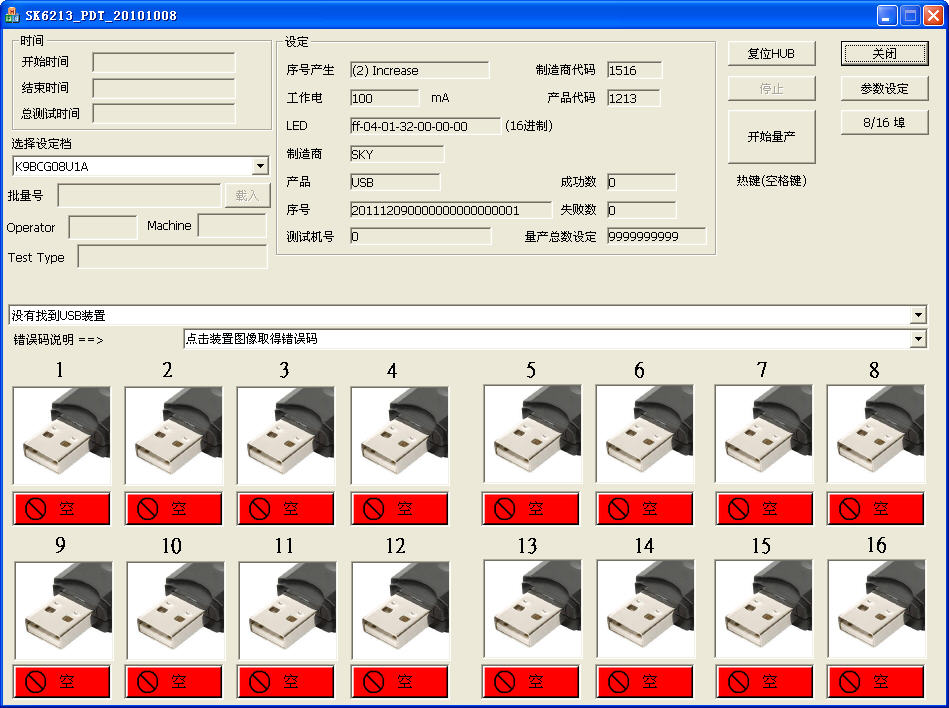This screenshot has height=708, width=949.
Task: Select the USB drive icon numbered 9
Action: (x=63, y=611)
